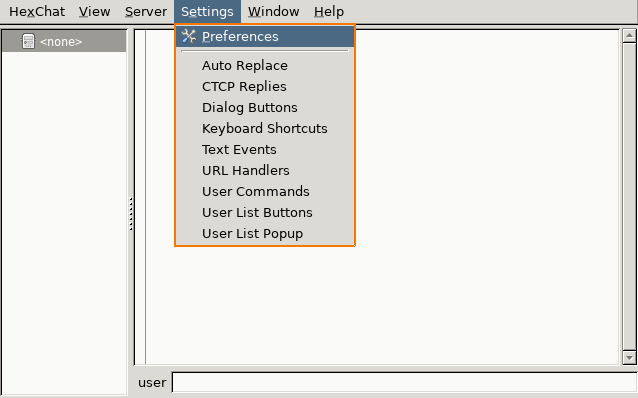The height and width of the screenshot is (398, 638).
Task: Click the server icon beside <none>
Action: [x=28, y=41]
